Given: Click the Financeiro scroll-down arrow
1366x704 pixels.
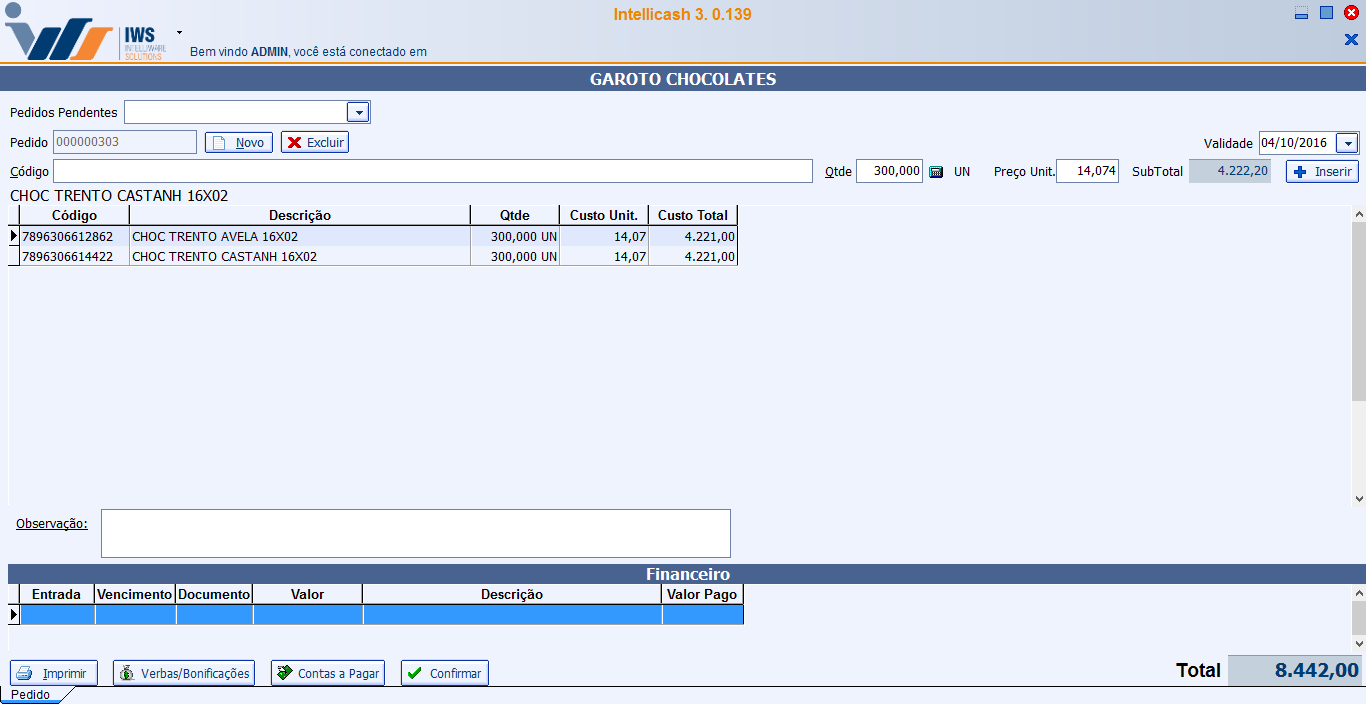Looking at the screenshot, I should (1359, 644).
